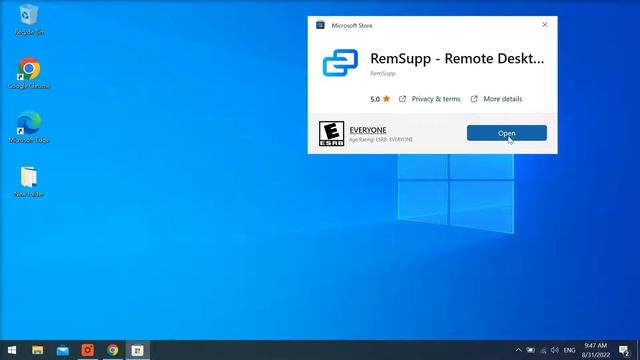The height and width of the screenshot is (360, 640).
Task: Click the RemSupp - Remote Deskt... title
Action: (x=457, y=58)
